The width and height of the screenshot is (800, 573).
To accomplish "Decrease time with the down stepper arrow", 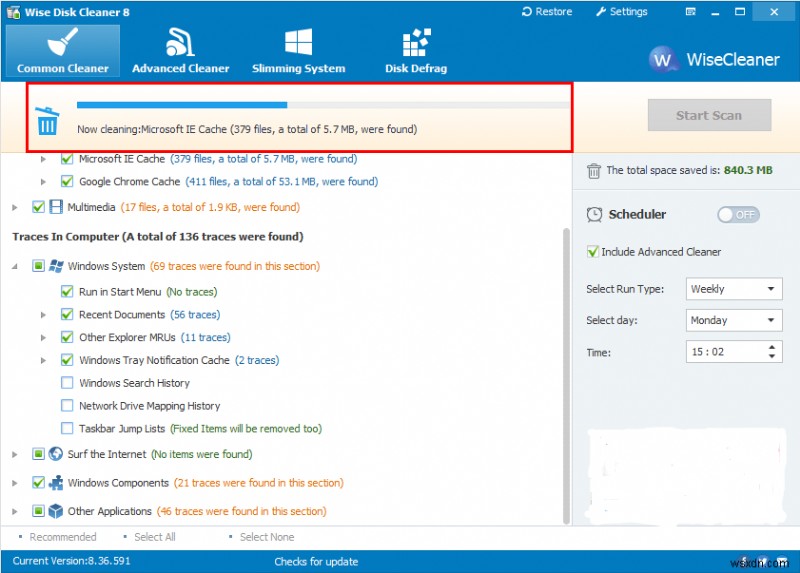I will 772,356.
